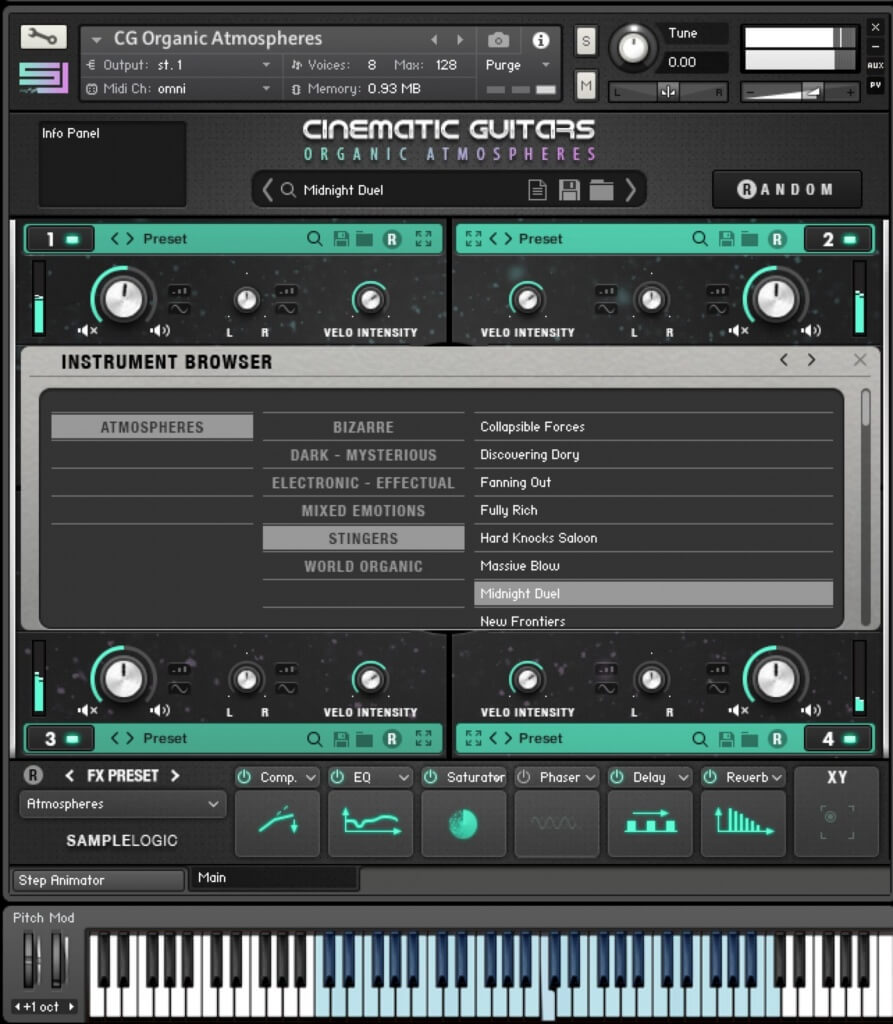Toggle the Saturator power button
Image resolution: width=893 pixels, height=1024 pixels.
tap(430, 777)
